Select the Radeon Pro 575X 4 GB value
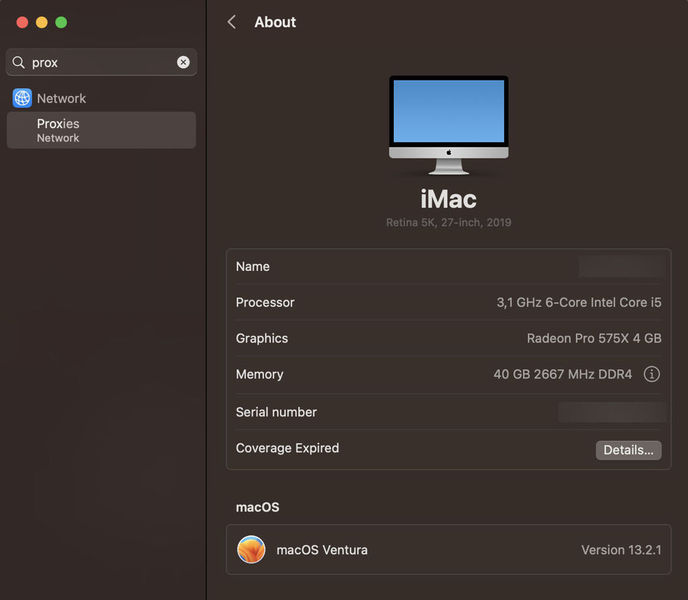Image resolution: width=688 pixels, height=600 pixels. [x=594, y=338]
